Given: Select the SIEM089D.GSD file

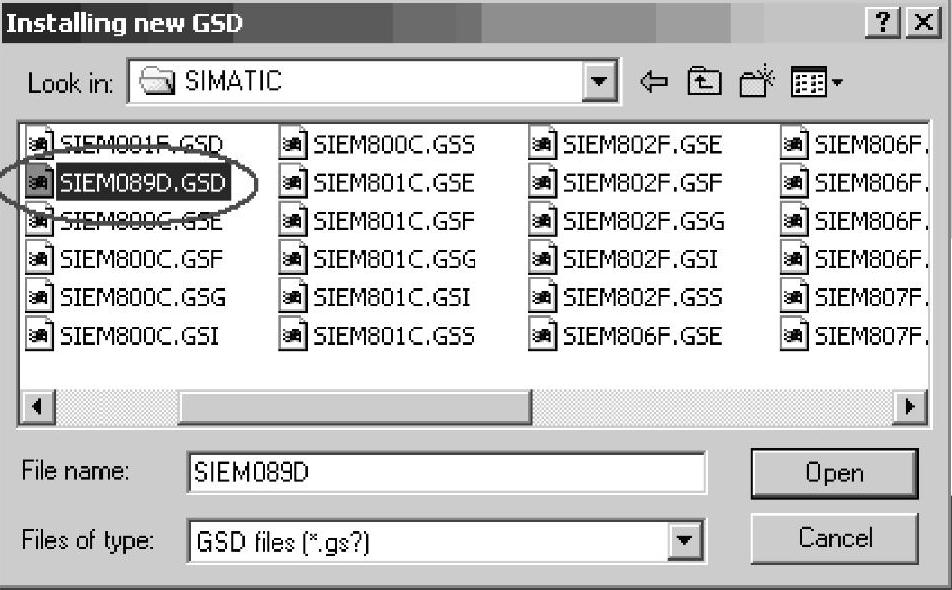Looking at the screenshot, I should point(143,182).
